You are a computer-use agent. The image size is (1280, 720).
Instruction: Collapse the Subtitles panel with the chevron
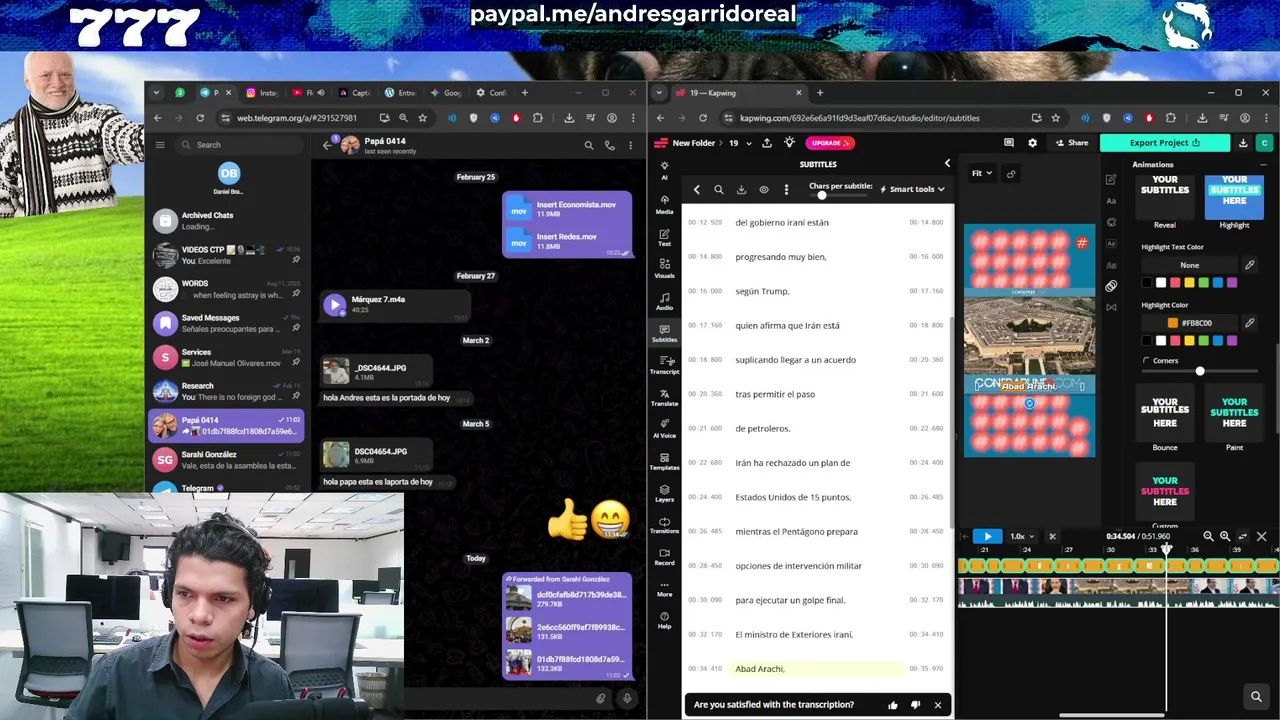947,164
